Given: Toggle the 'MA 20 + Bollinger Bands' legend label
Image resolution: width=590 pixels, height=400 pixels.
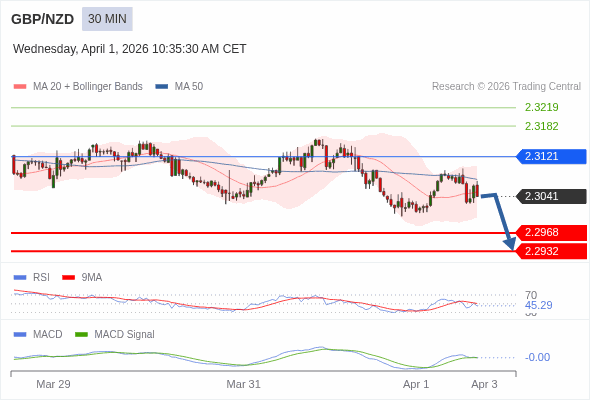Looking at the screenshot, I should click(88, 87).
